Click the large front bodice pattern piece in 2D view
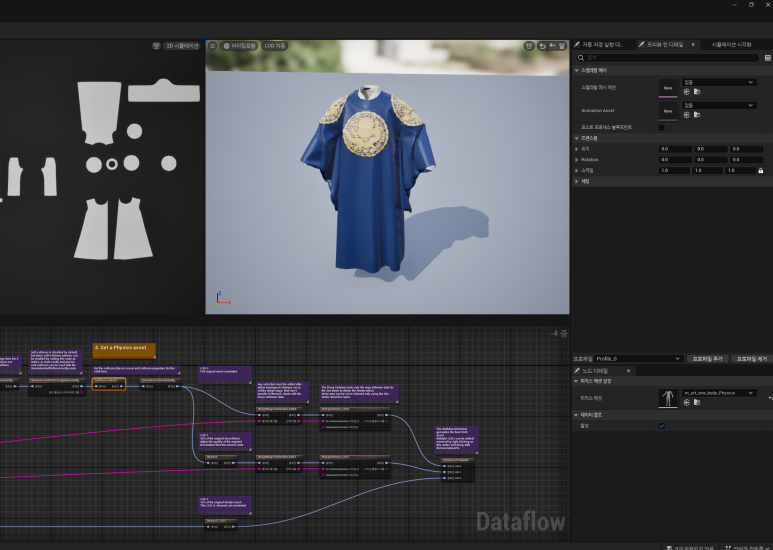773x550 pixels. coord(99,112)
